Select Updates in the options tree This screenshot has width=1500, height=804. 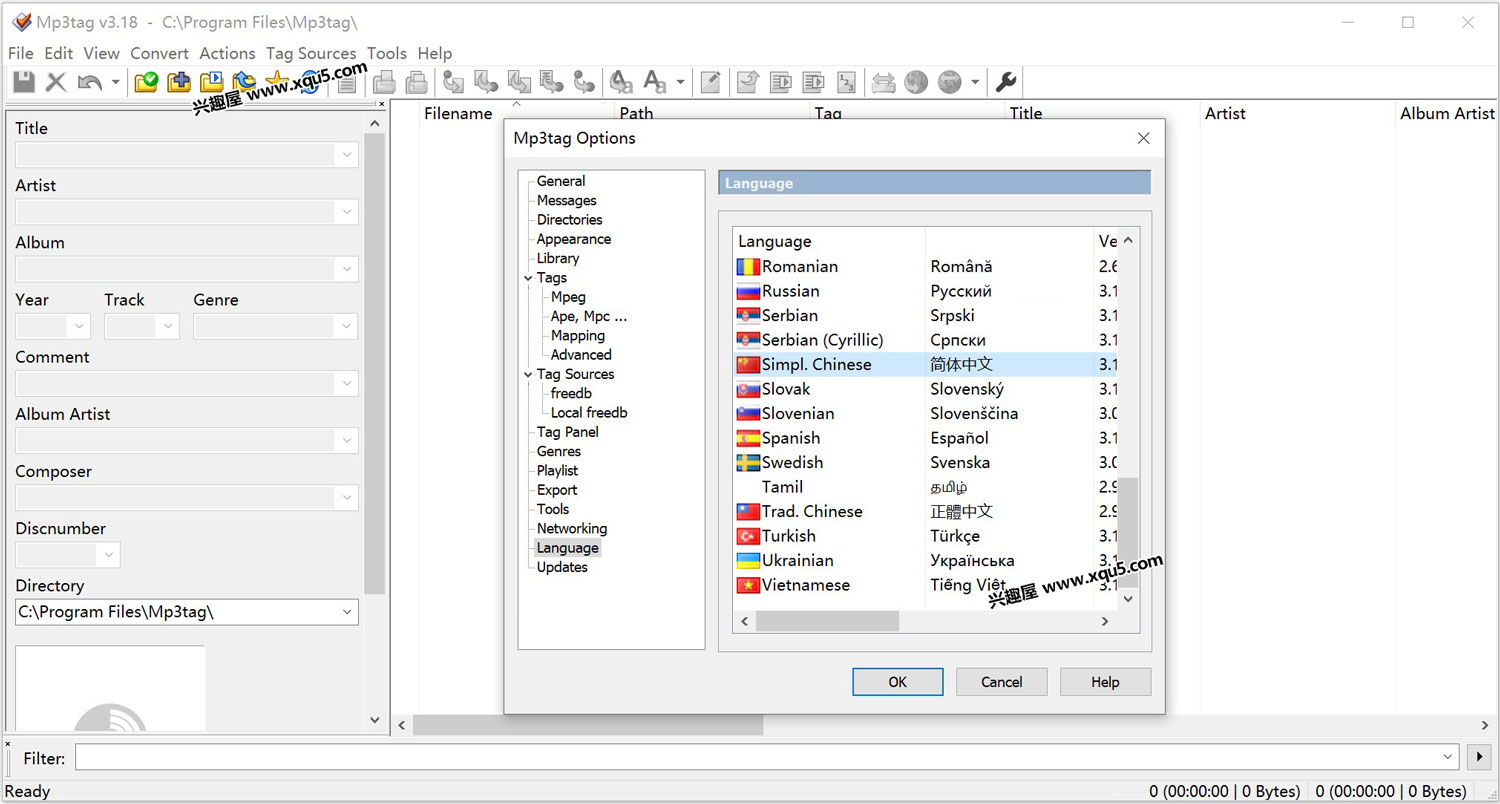(x=562, y=567)
